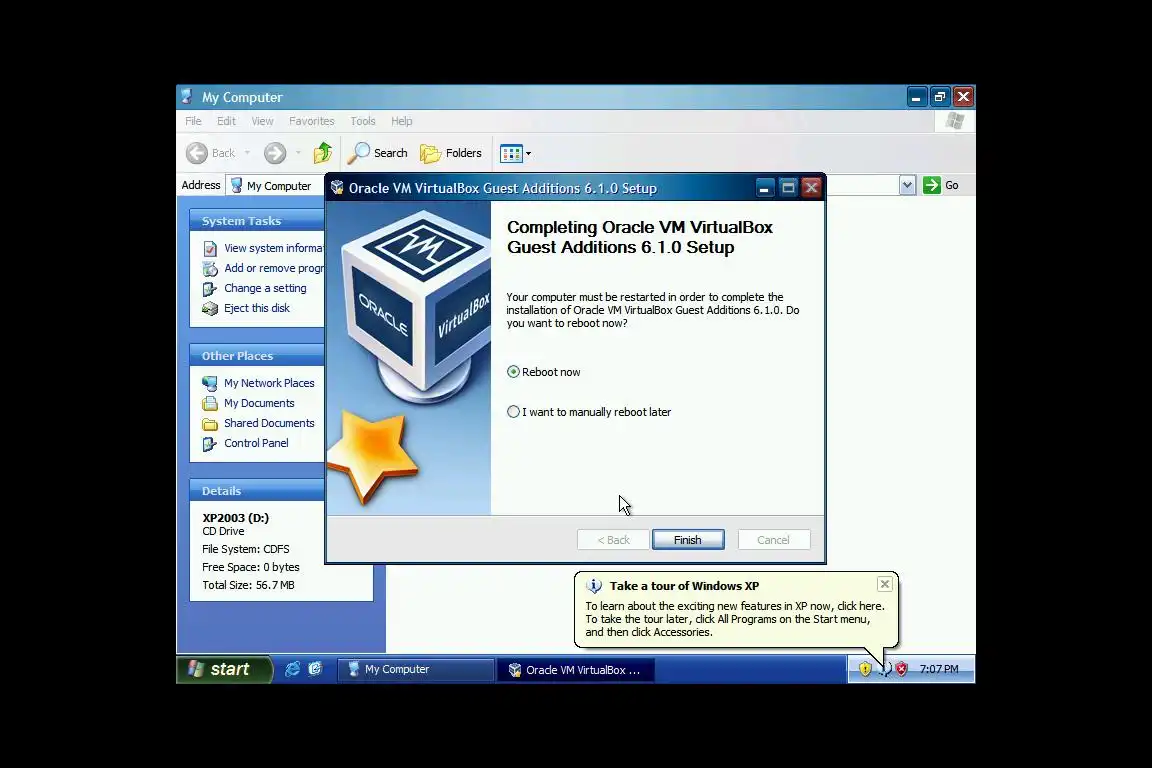The height and width of the screenshot is (768, 1152).
Task: Expand the Address bar dropdown
Action: point(907,185)
